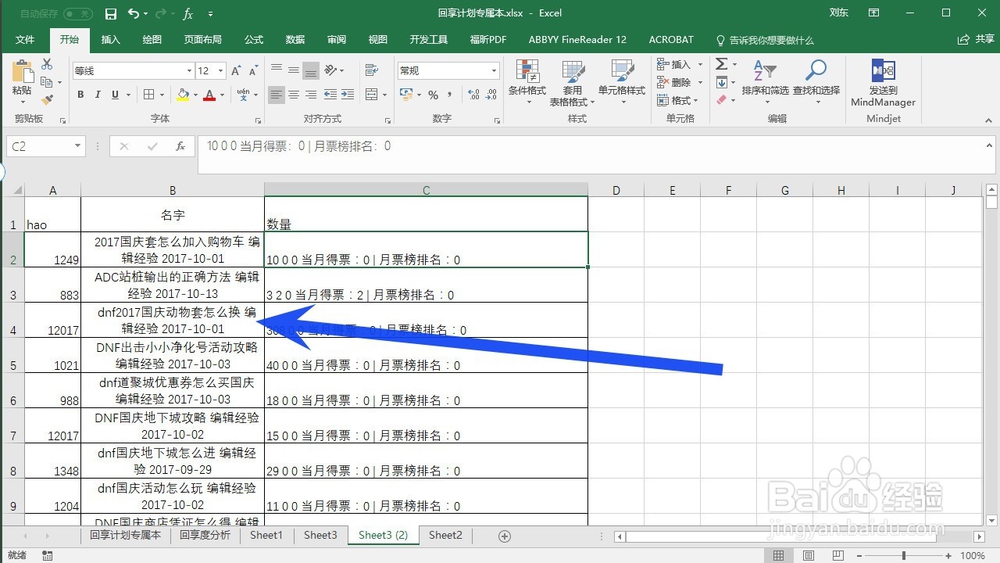Open Find and Select
Image resolution: width=1000 pixels, height=563 pixels.
coord(816,82)
